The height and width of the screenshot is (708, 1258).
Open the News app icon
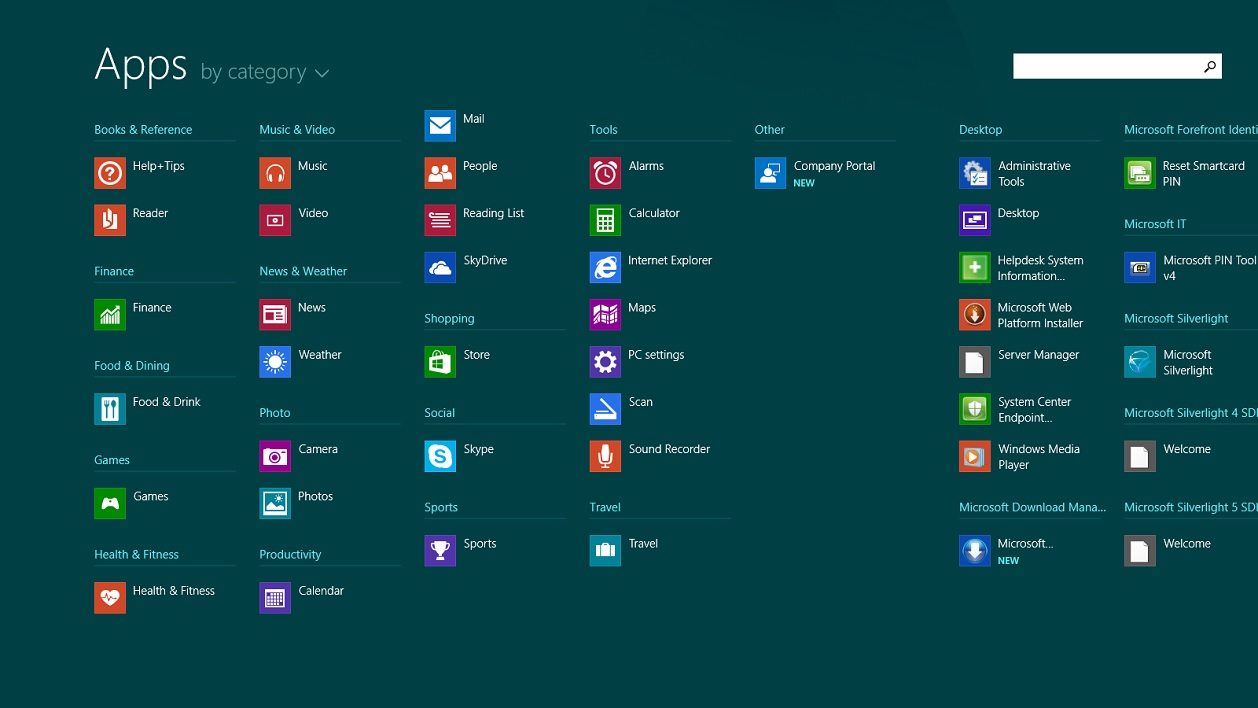point(275,314)
